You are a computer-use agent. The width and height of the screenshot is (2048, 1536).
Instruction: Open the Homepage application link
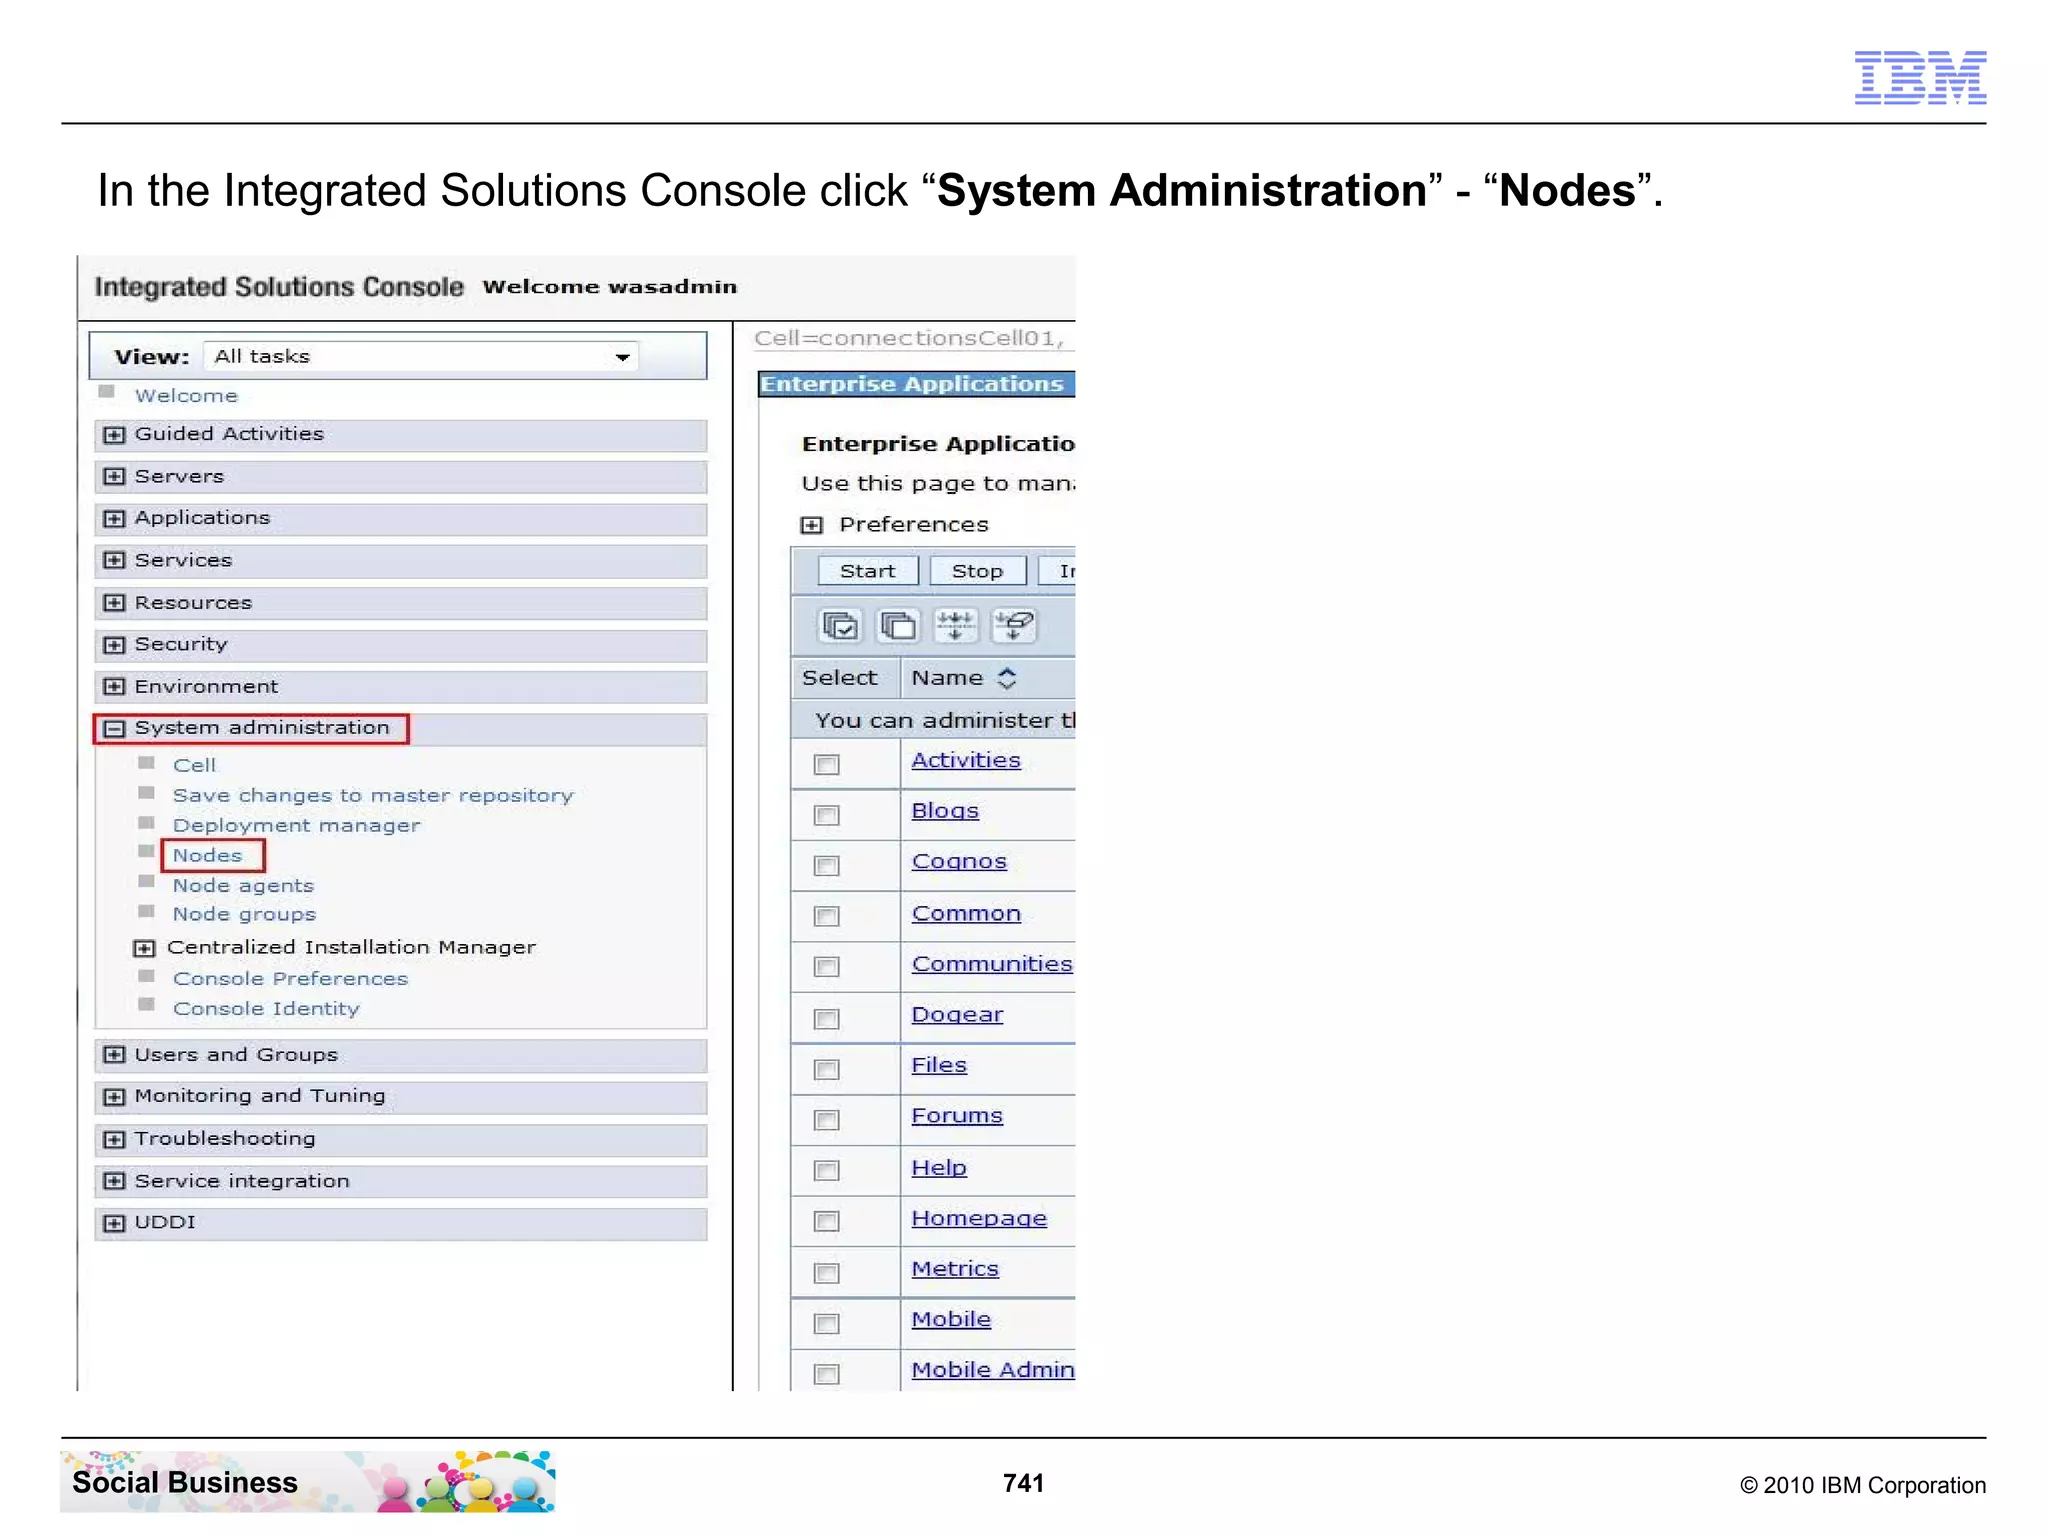[979, 1219]
